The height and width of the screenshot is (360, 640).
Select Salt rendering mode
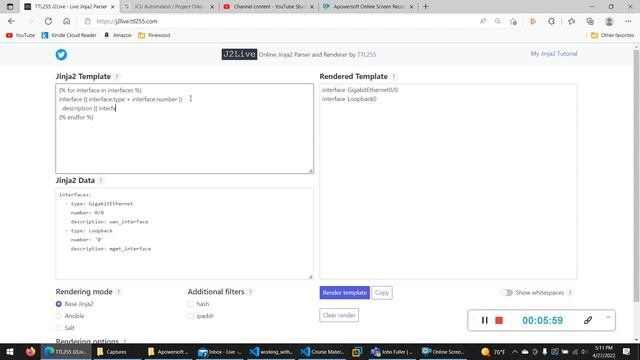point(59,328)
